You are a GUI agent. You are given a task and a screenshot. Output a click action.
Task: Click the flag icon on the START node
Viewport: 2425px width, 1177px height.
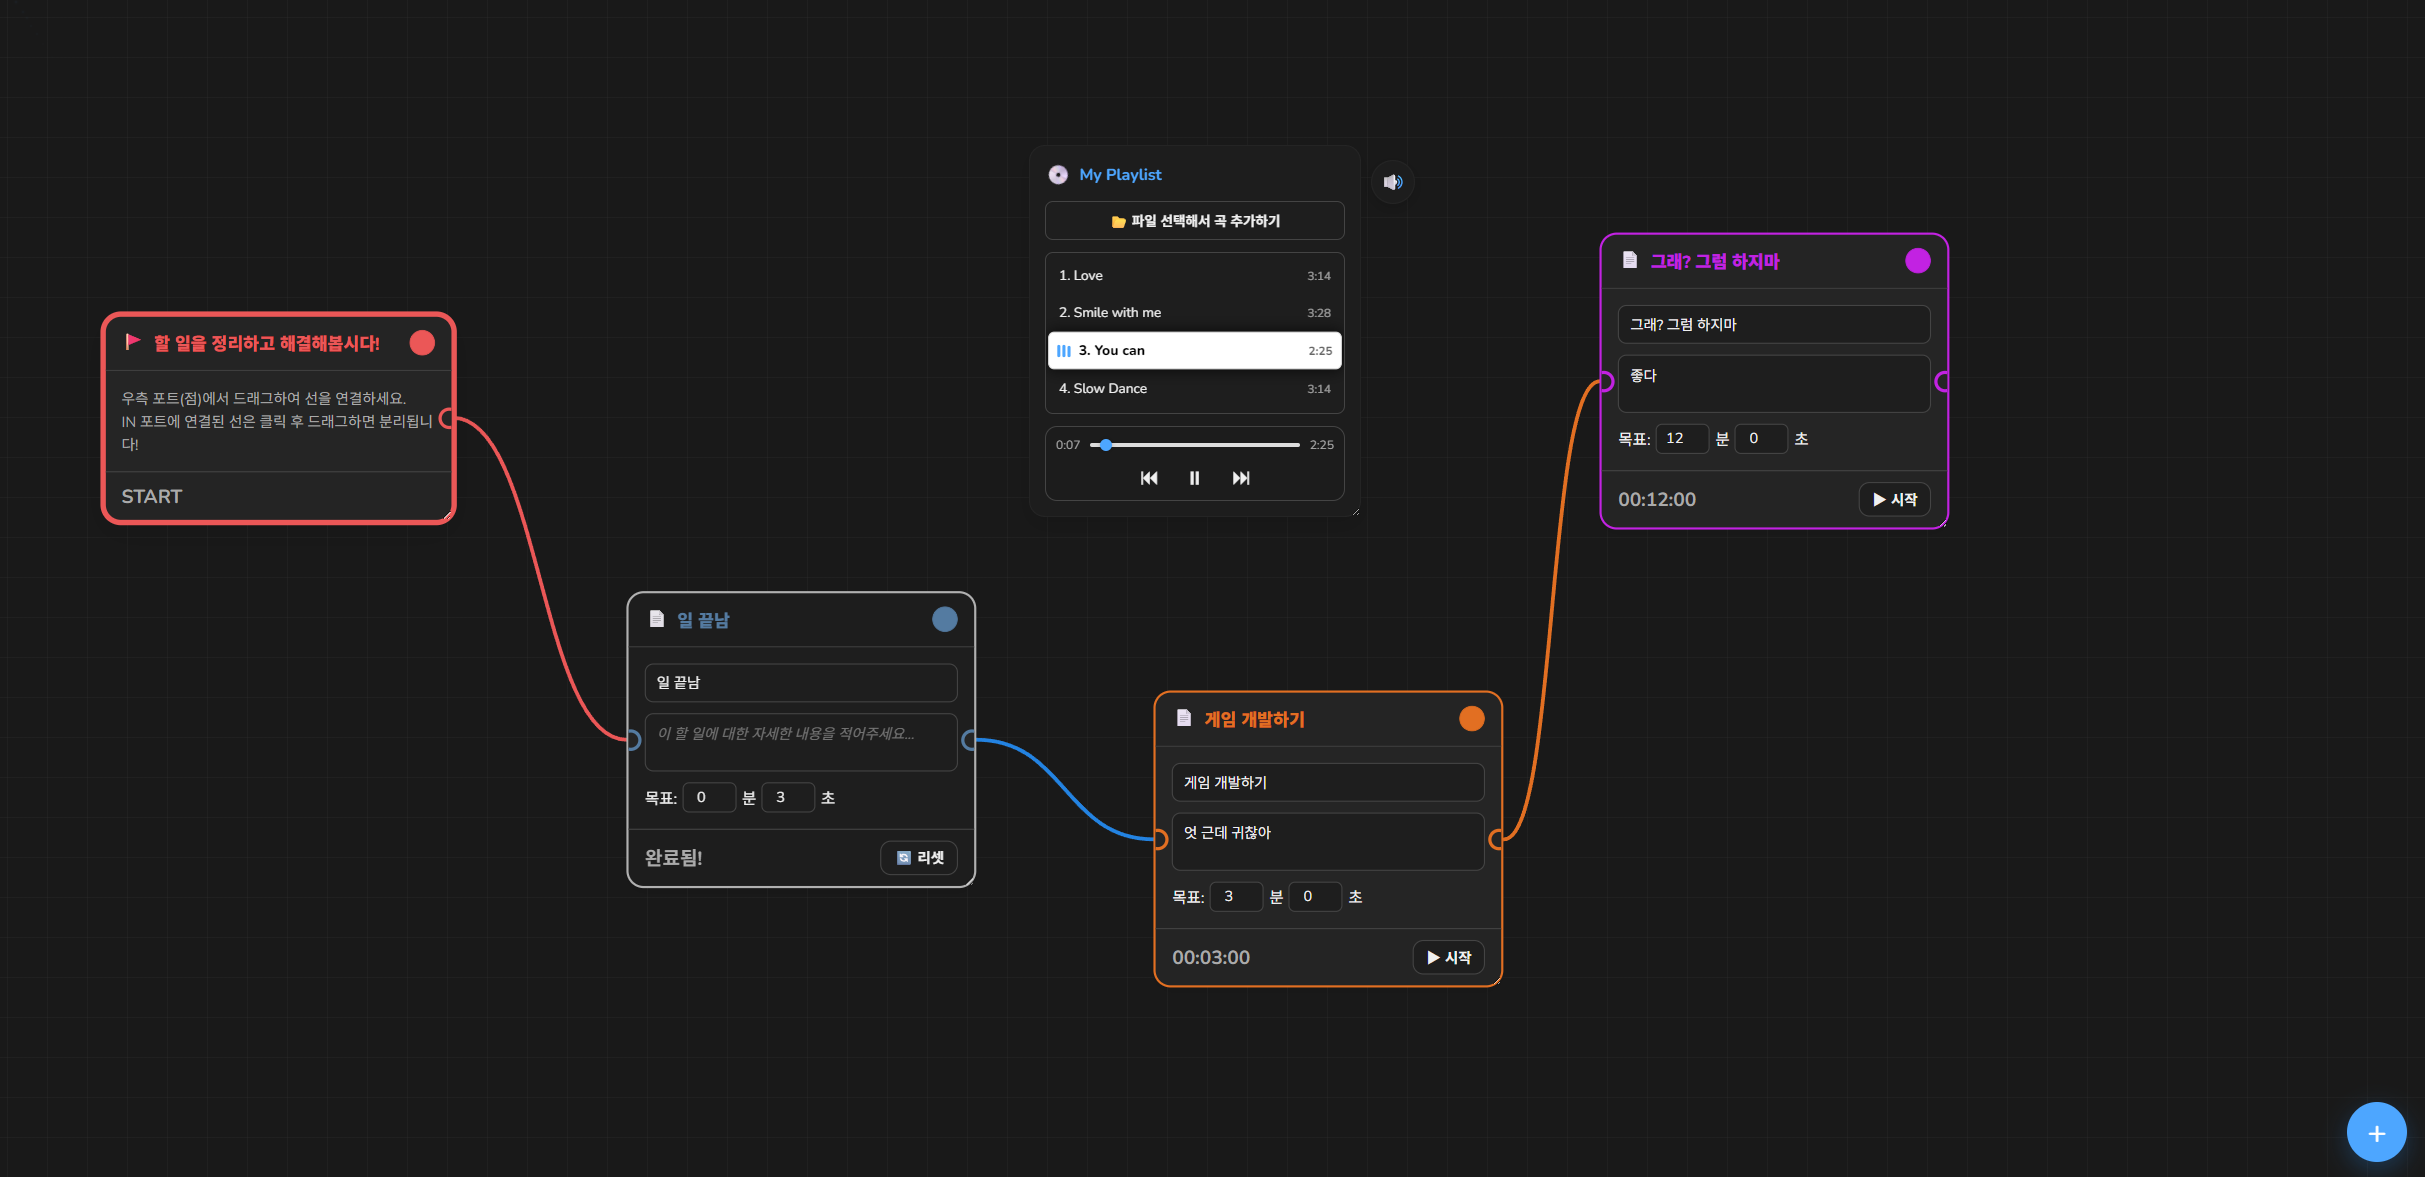[132, 342]
